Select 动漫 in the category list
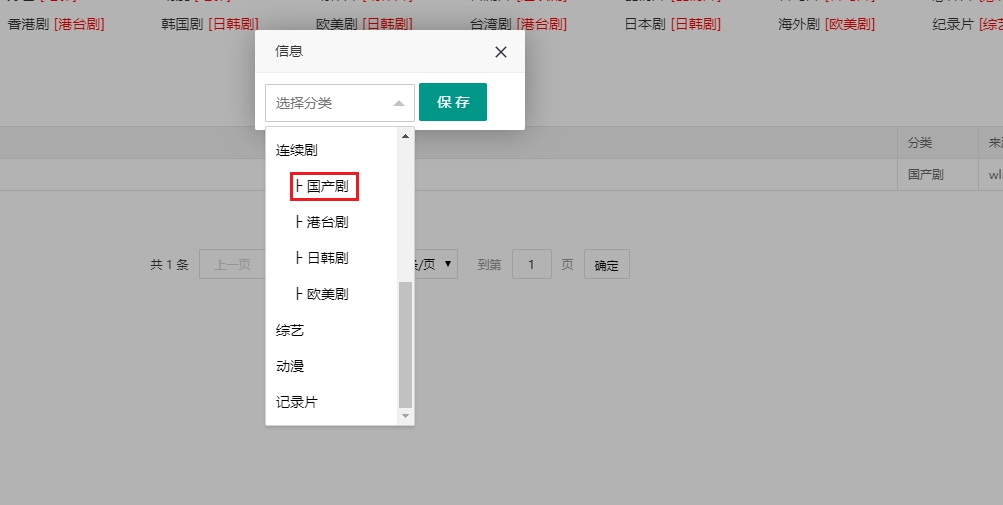1003x505 pixels. coord(290,366)
